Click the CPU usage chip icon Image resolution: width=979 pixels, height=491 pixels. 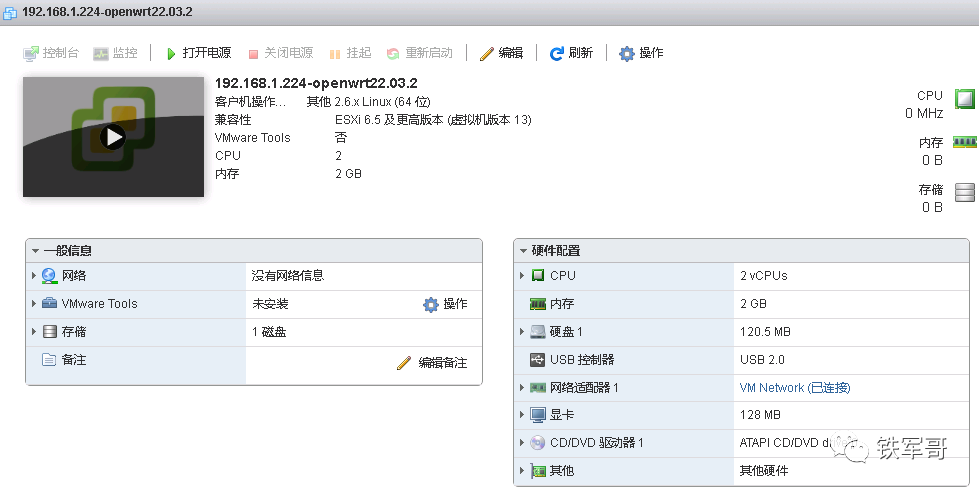pyautogui.click(x=965, y=98)
